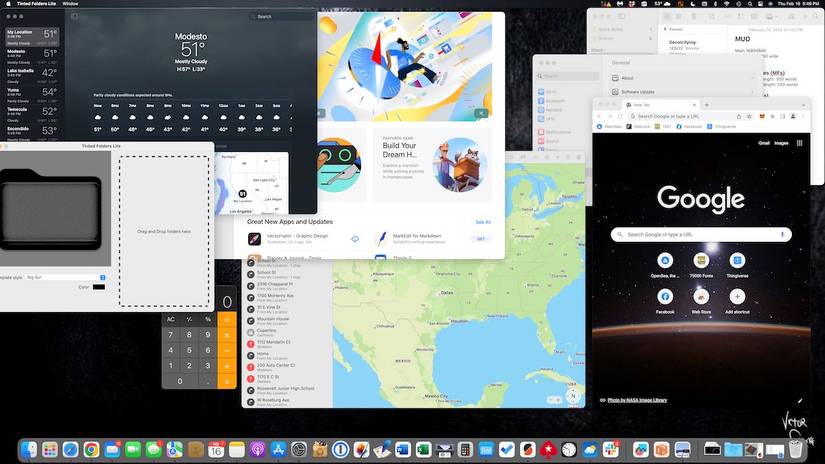Open Google Chrome in the Dock

coord(91,450)
